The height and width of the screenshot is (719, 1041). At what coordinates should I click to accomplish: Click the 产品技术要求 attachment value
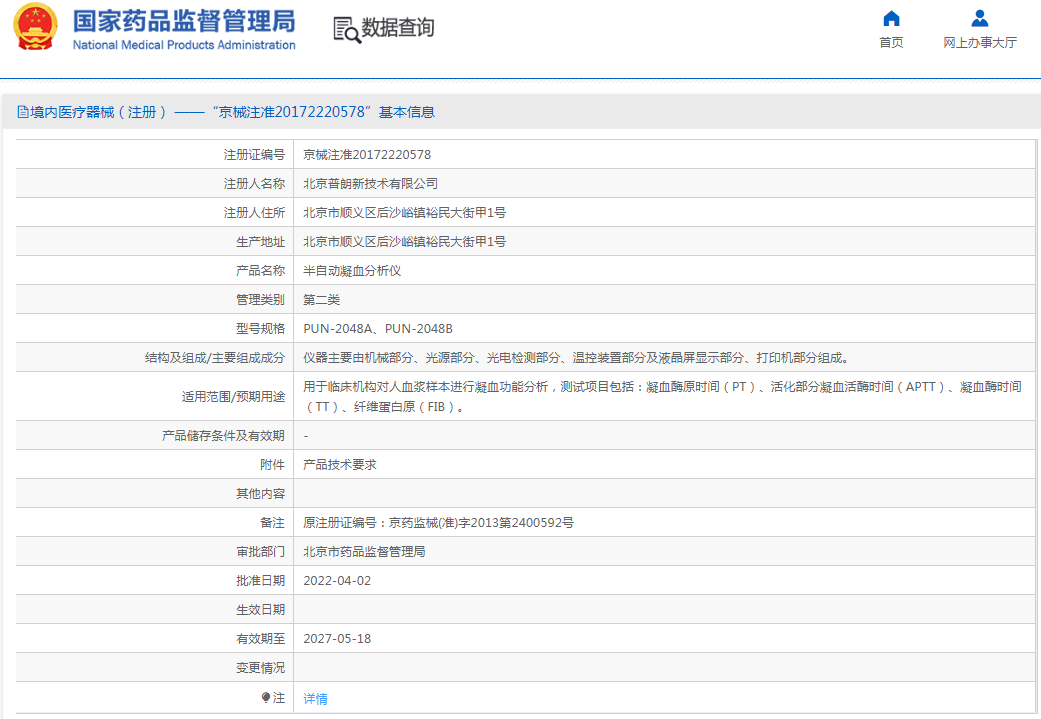click(340, 465)
